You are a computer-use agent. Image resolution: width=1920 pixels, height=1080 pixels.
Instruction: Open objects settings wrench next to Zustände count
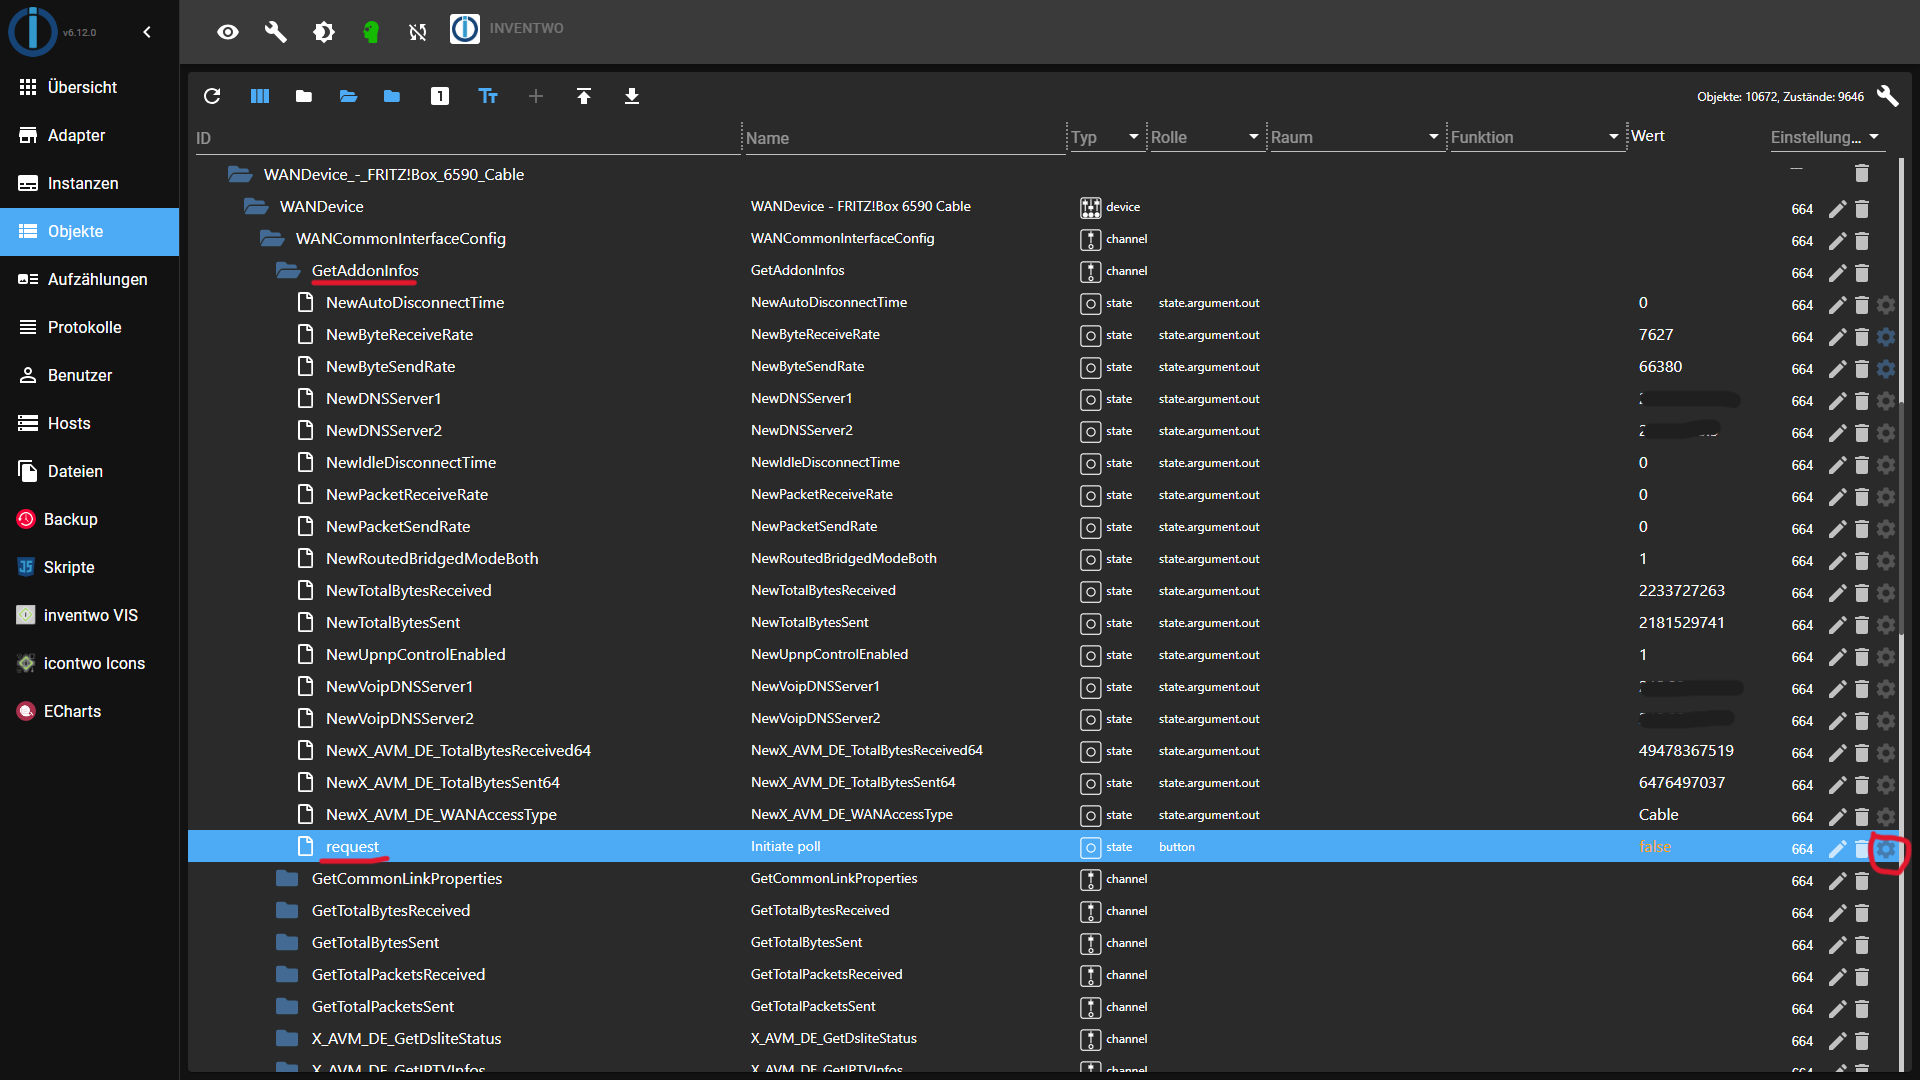coord(1888,96)
